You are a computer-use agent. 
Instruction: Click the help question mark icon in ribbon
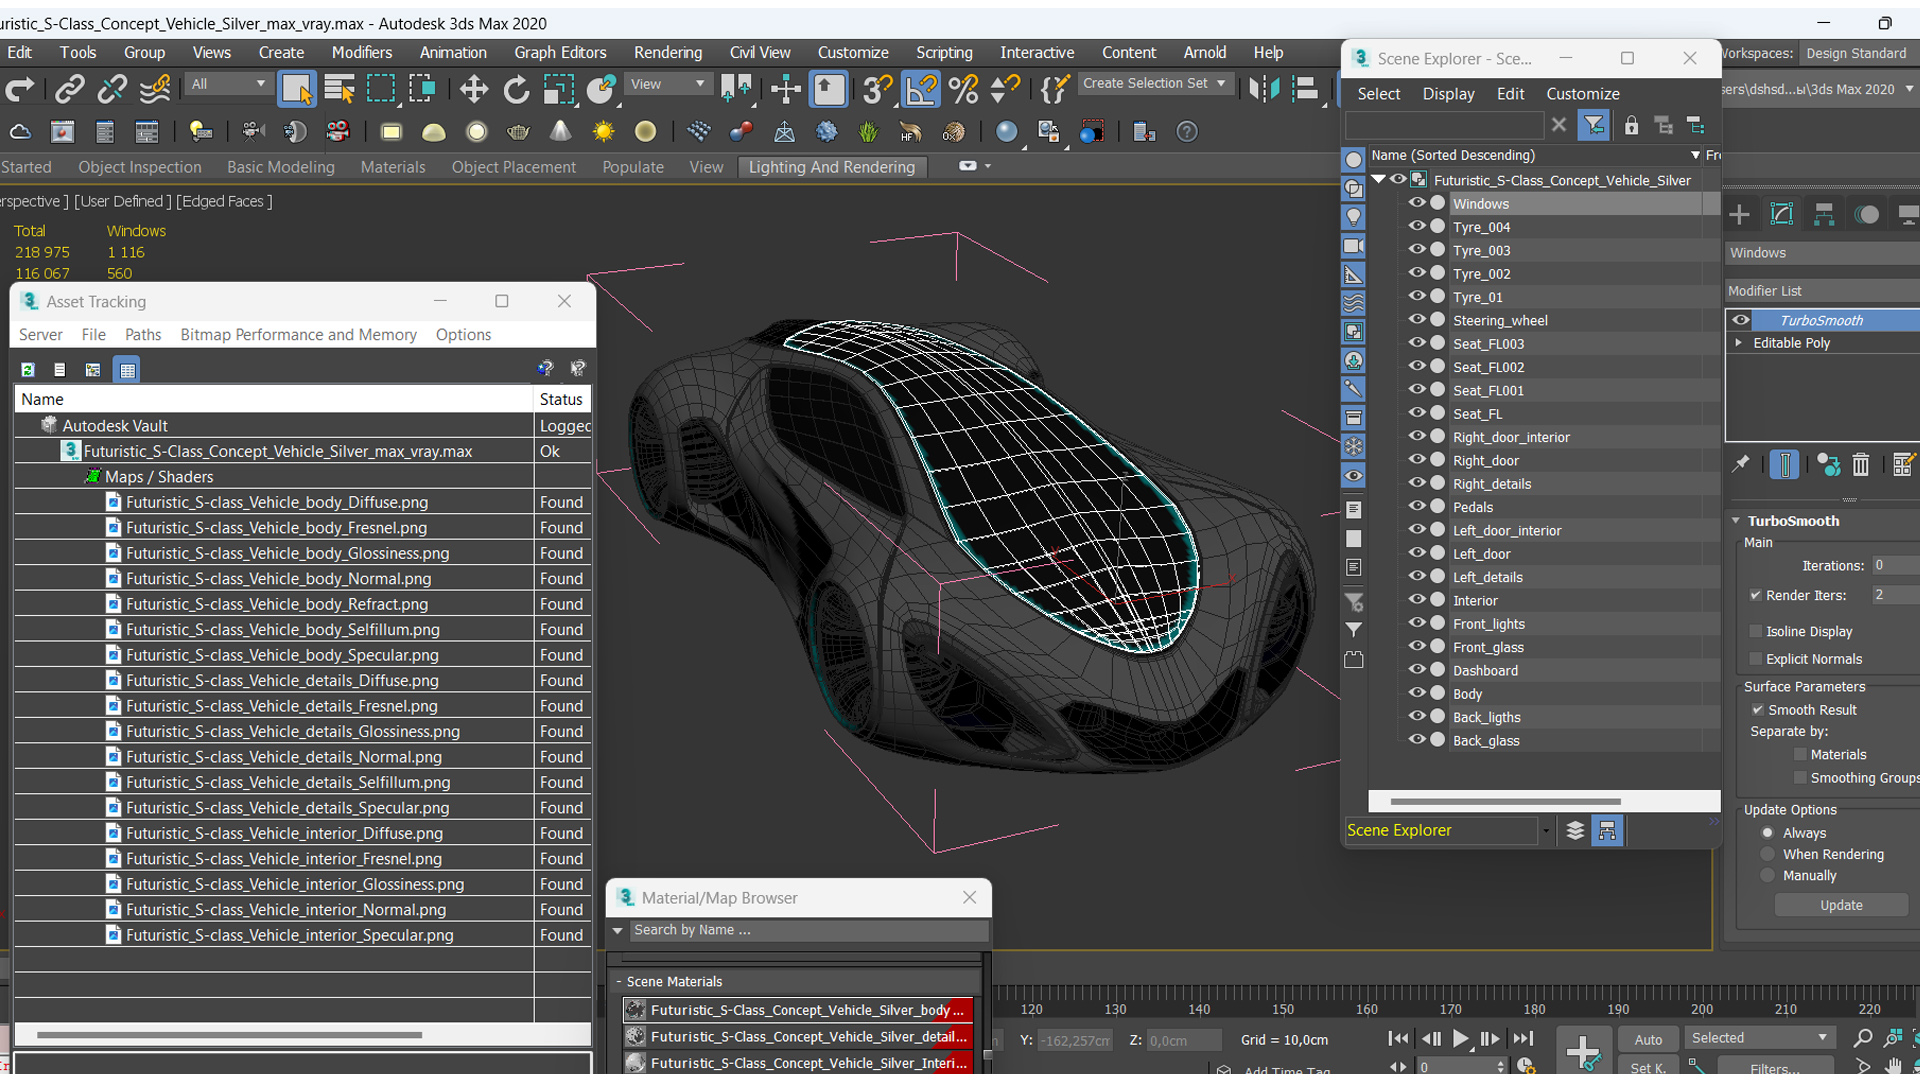coord(1187,132)
